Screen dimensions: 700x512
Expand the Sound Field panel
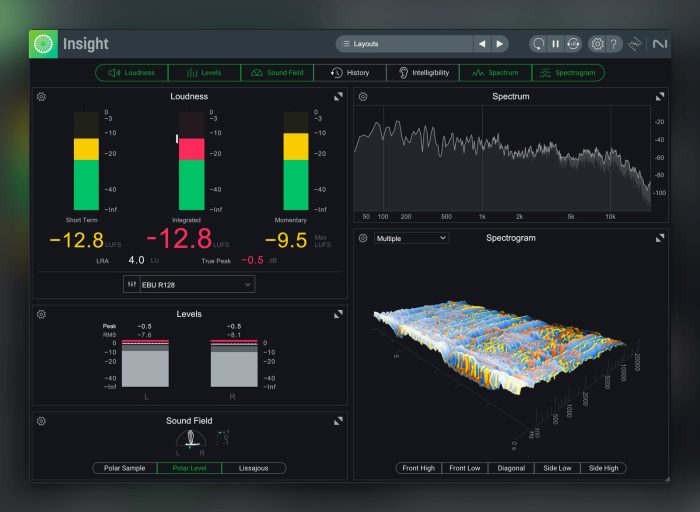click(338, 421)
